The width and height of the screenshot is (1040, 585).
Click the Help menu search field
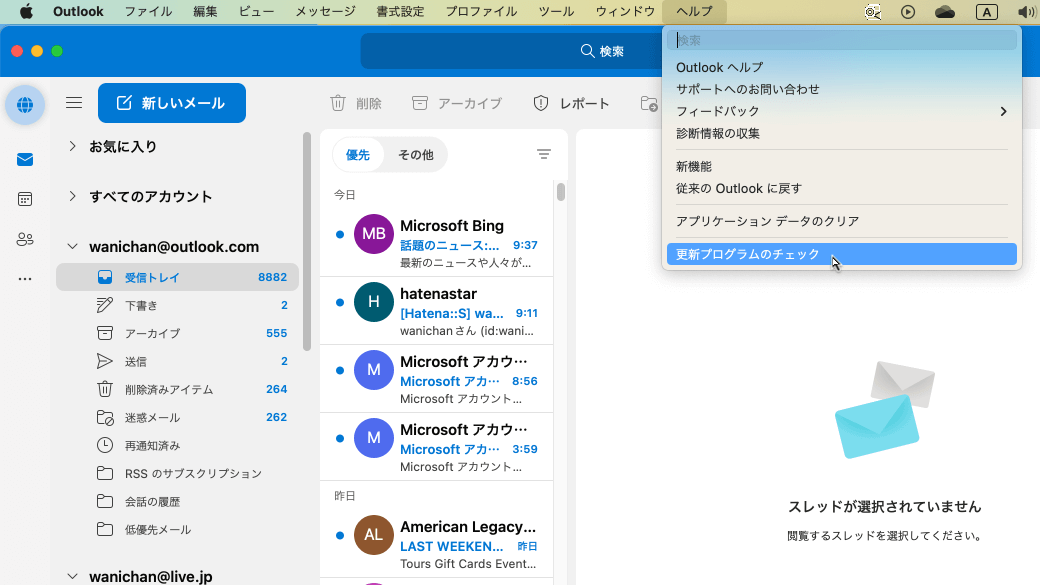[x=842, y=40]
